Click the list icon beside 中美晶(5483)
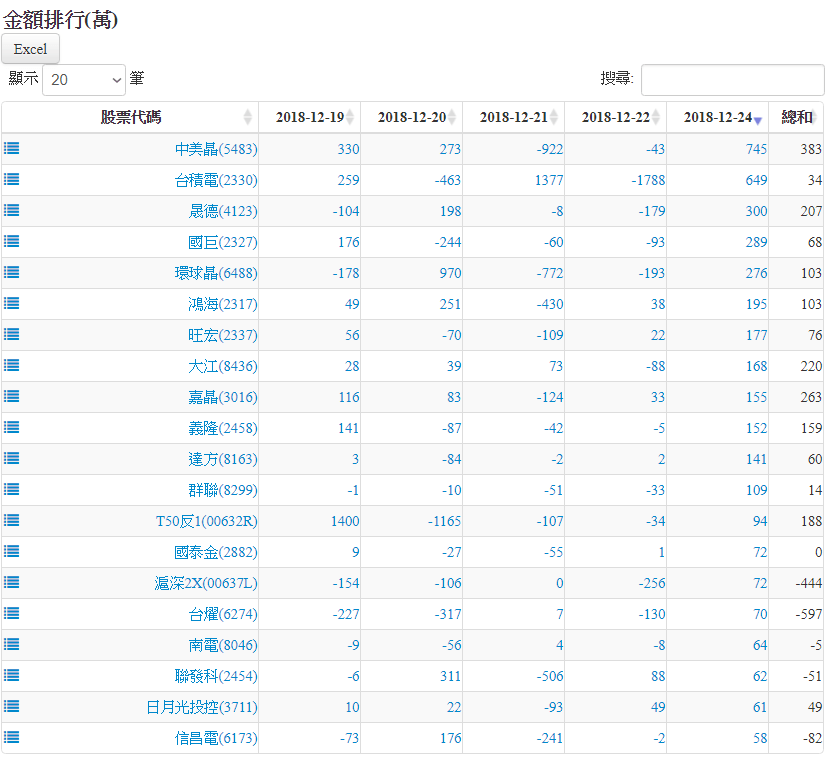 [12, 148]
